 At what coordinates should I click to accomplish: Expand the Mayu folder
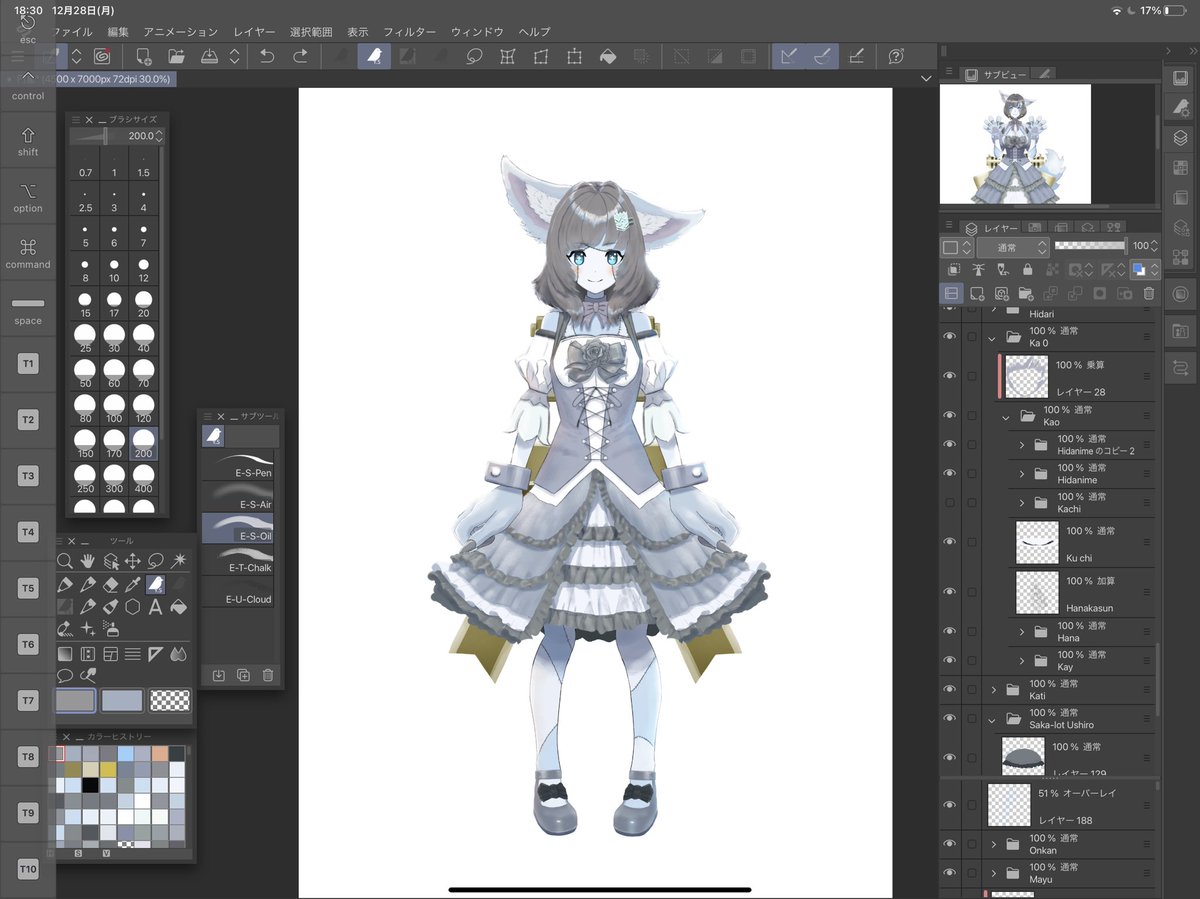[993, 873]
